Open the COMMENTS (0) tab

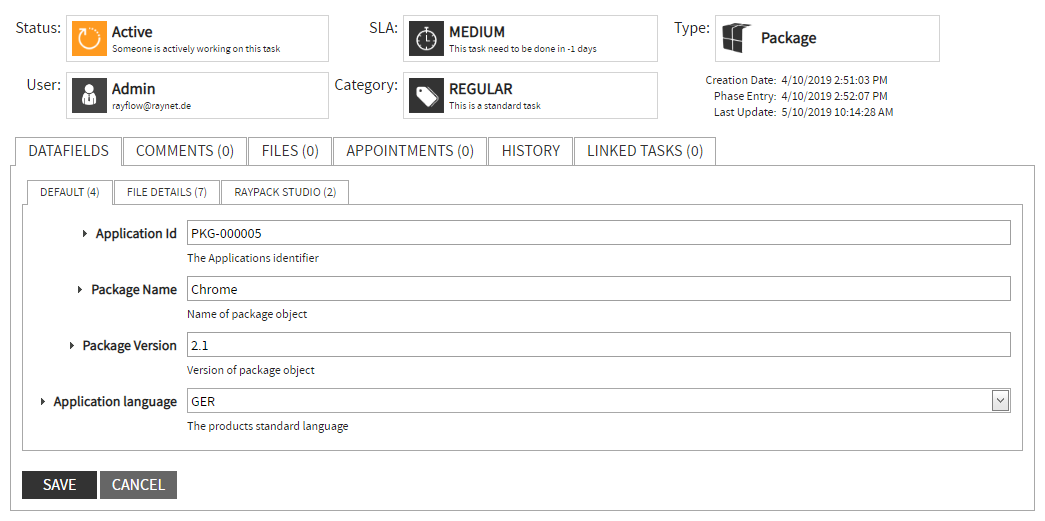coord(185,151)
